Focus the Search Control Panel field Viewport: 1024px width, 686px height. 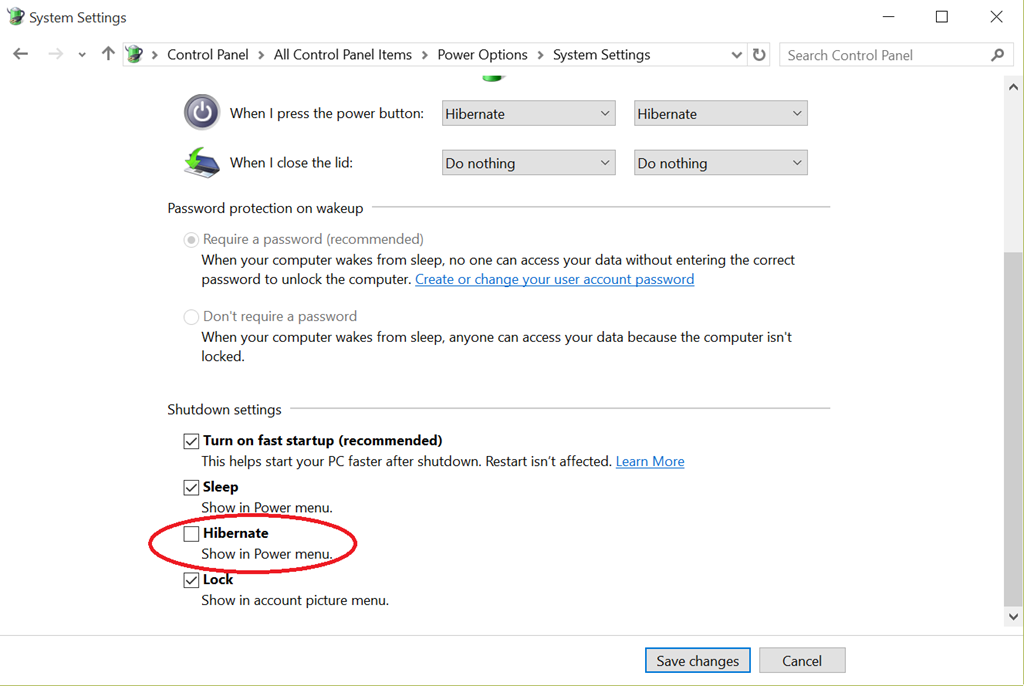coord(885,55)
